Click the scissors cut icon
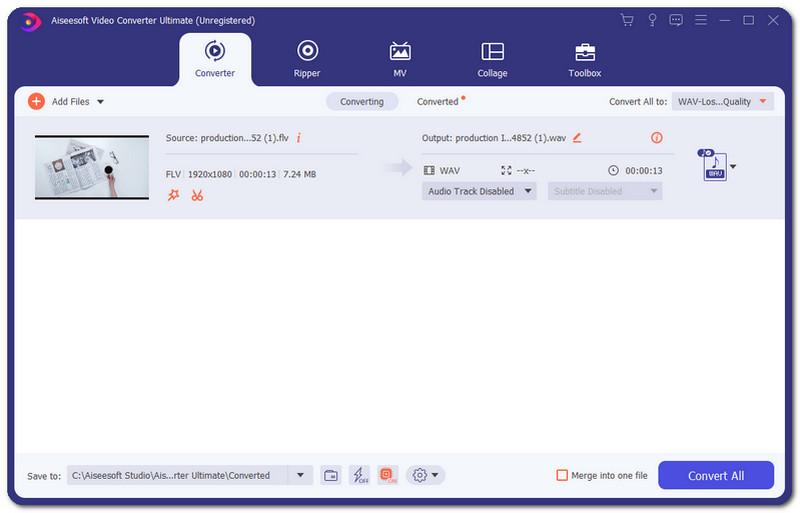 [197, 195]
